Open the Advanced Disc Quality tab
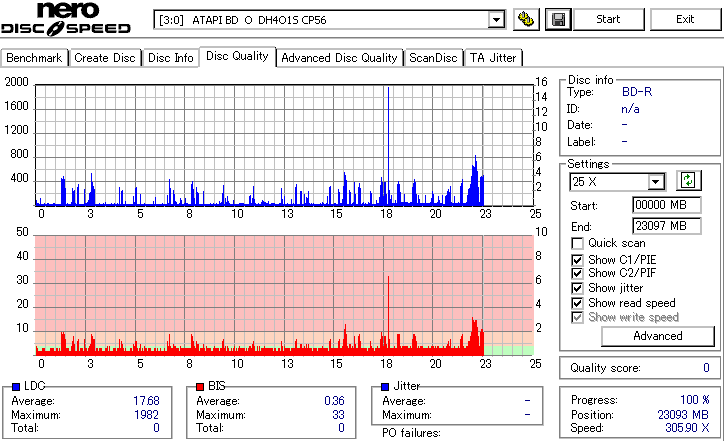The height and width of the screenshot is (441, 724). [x=339, y=58]
